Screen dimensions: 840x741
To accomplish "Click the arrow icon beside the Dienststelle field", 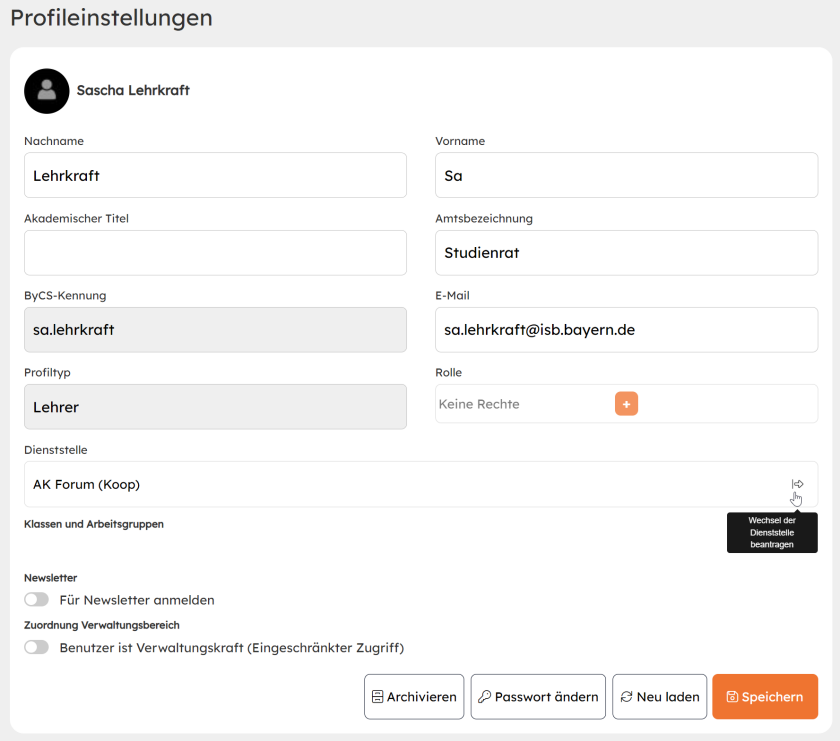I will [x=797, y=483].
